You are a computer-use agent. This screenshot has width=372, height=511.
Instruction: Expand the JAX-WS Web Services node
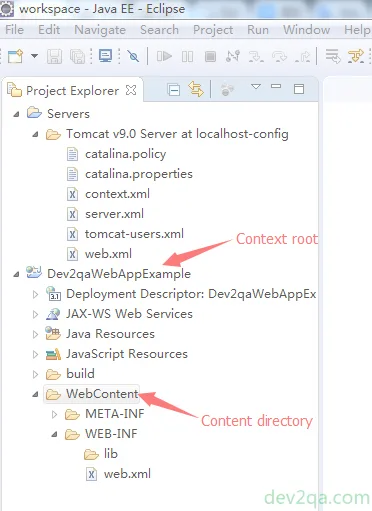(x=35, y=314)
